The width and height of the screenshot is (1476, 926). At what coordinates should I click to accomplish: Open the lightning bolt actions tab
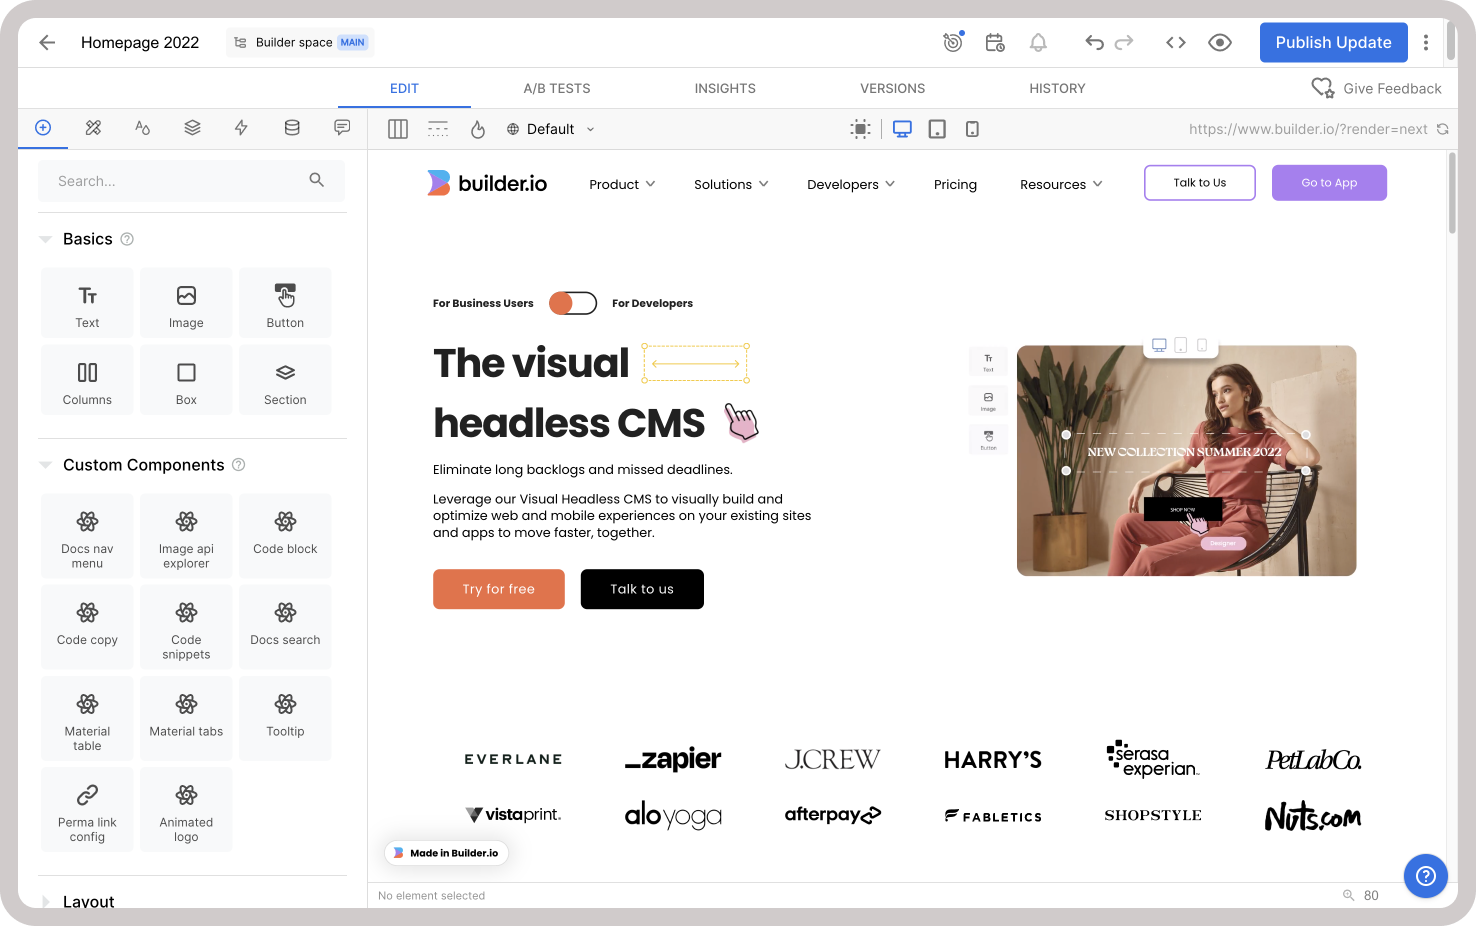coord(241,127)
